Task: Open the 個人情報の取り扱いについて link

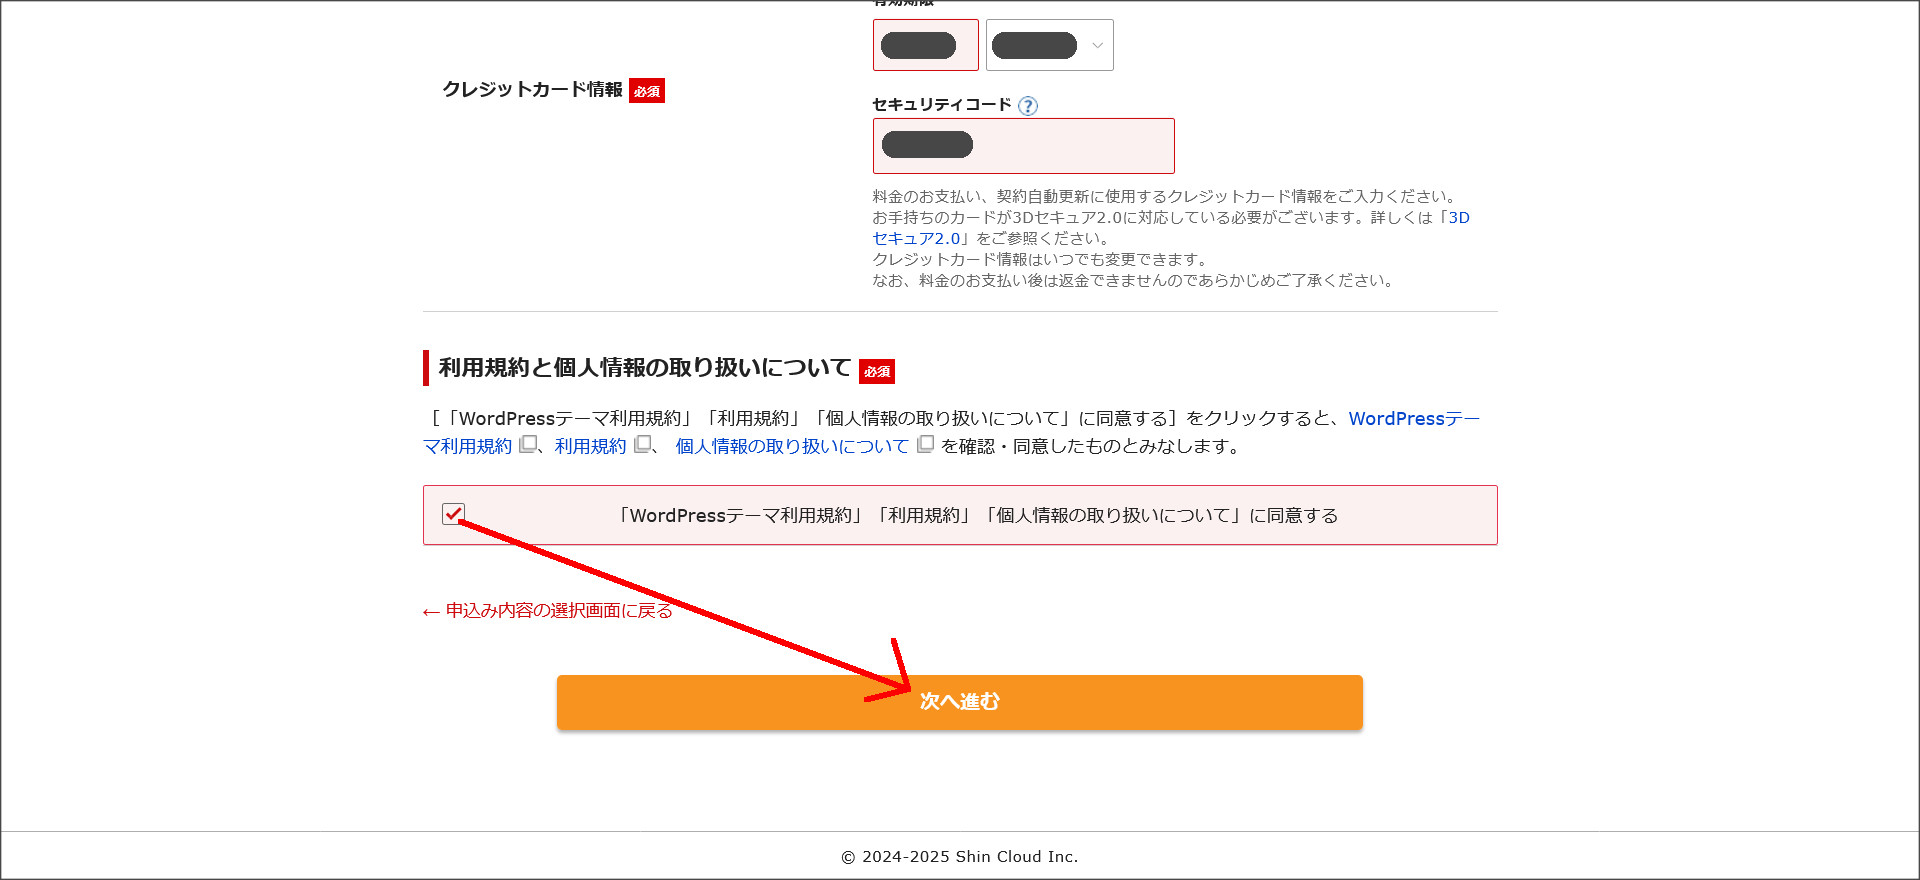Action: [x=792, y=446]
